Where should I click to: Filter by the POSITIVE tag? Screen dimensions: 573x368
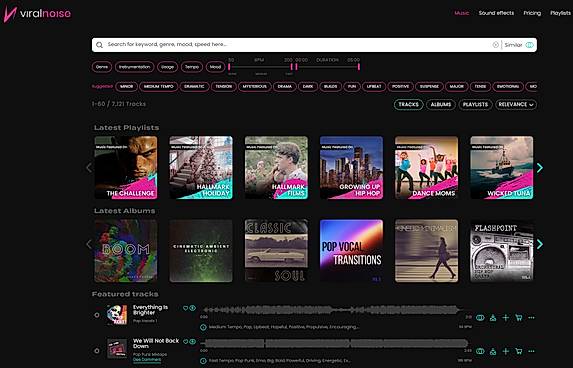point(400,87)
